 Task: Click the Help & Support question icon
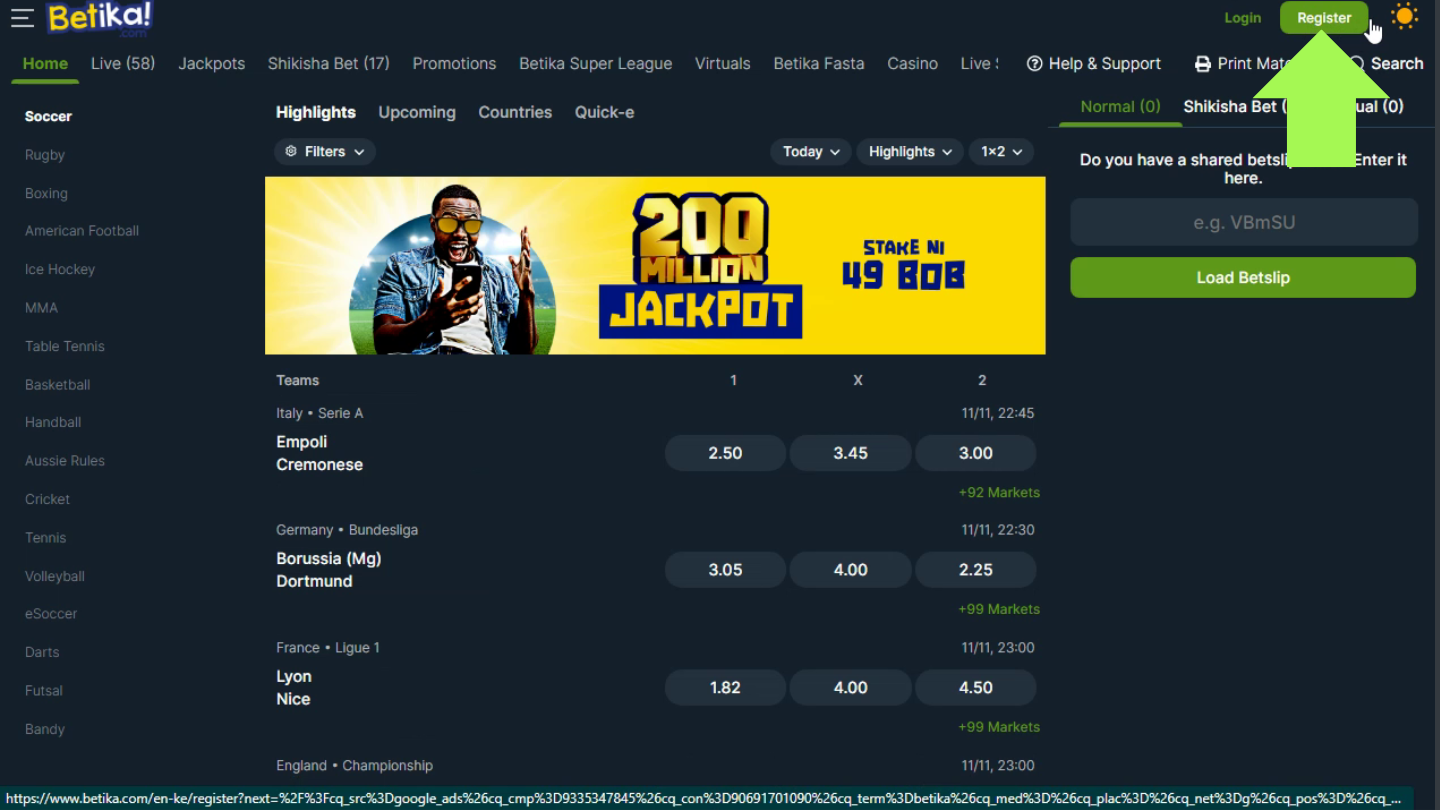pos(1035,64)
